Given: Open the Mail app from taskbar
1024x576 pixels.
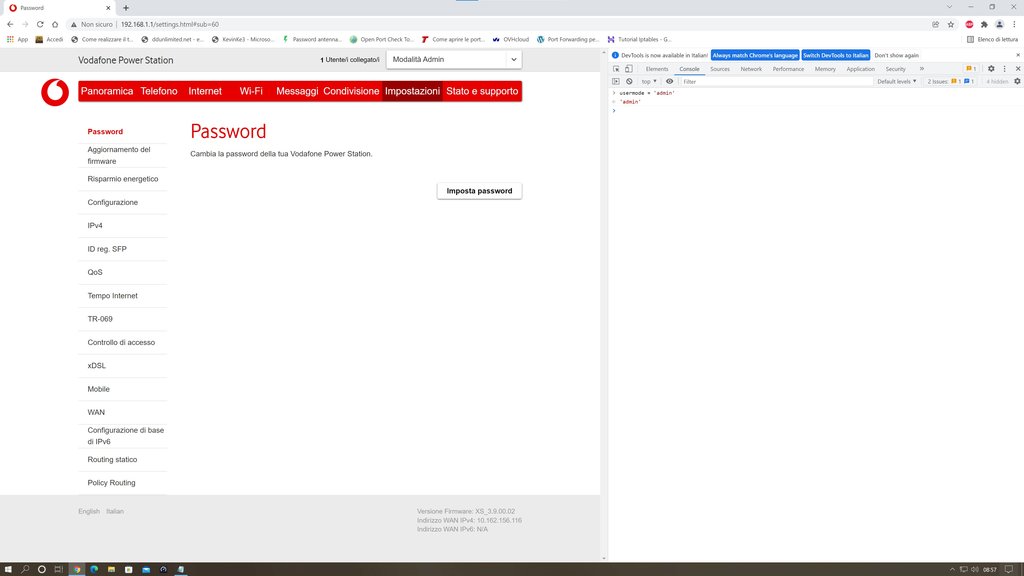Looking at the screenshot, I should 146,569.
